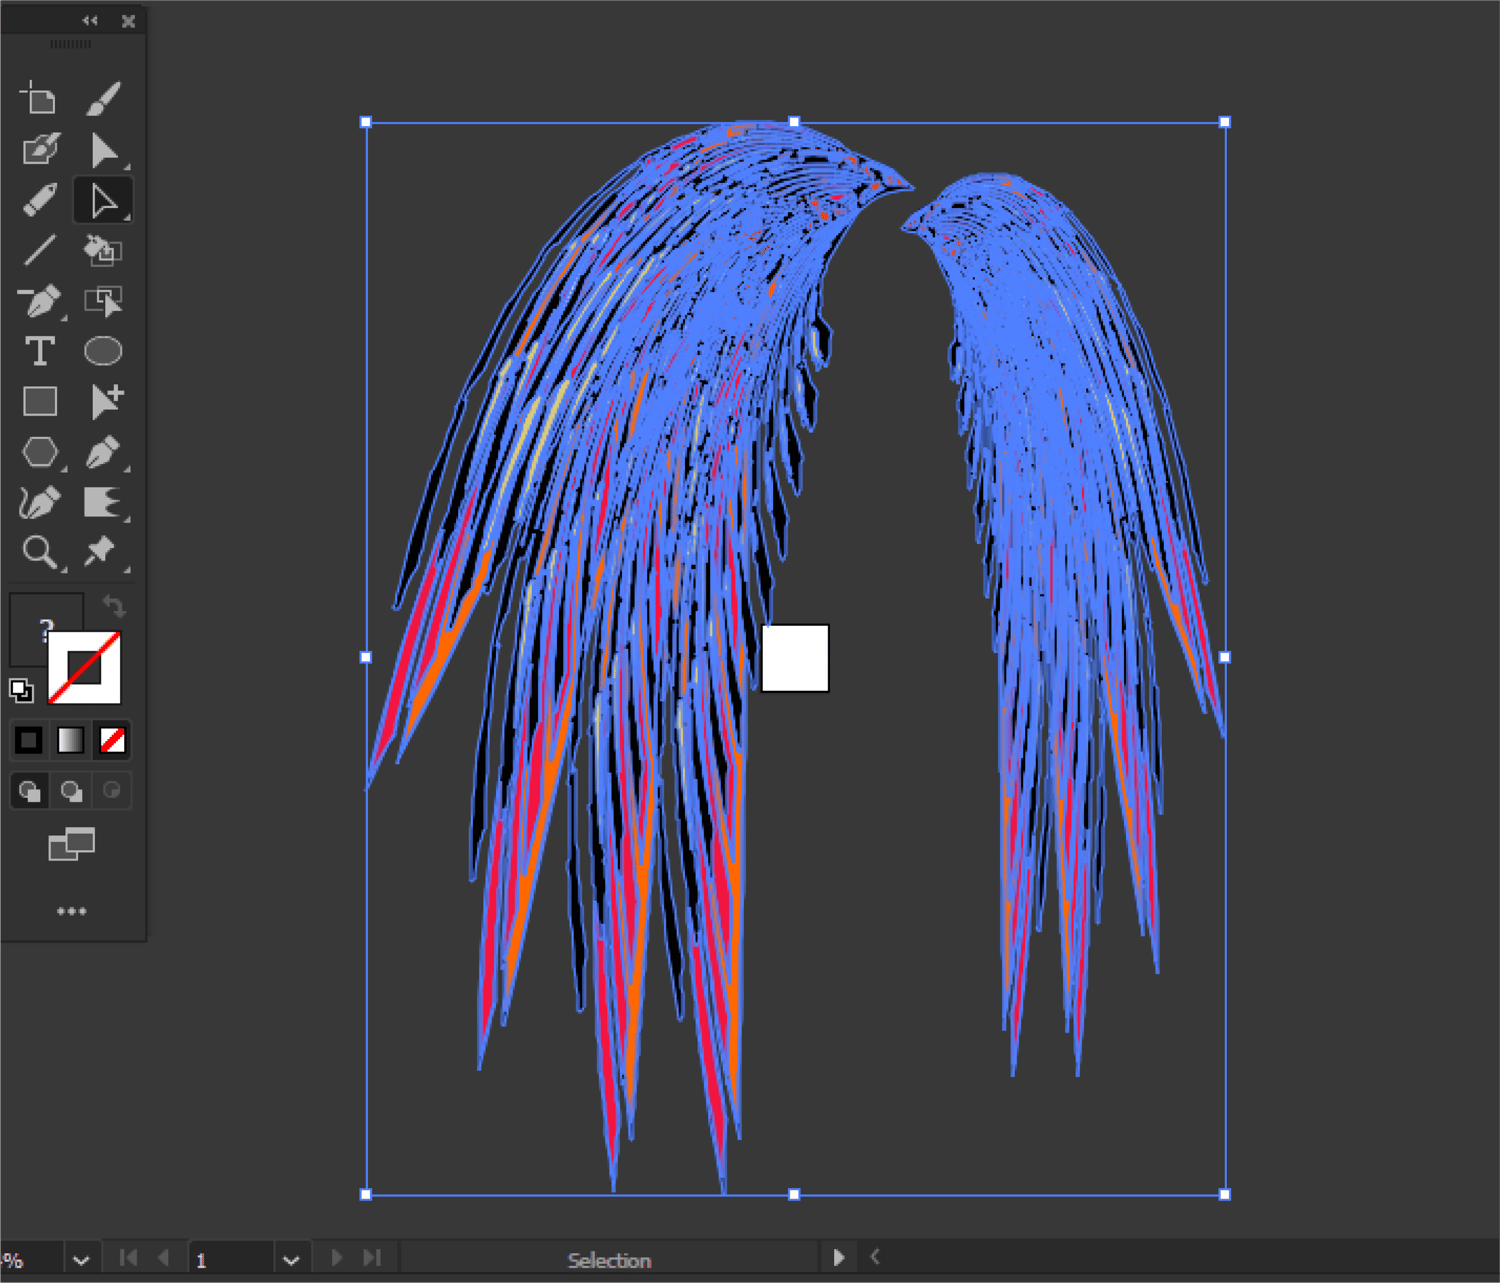Select the Zoom magnifier tool
The width and height of the screenshot is (1500, 1283).
[40, 552]
